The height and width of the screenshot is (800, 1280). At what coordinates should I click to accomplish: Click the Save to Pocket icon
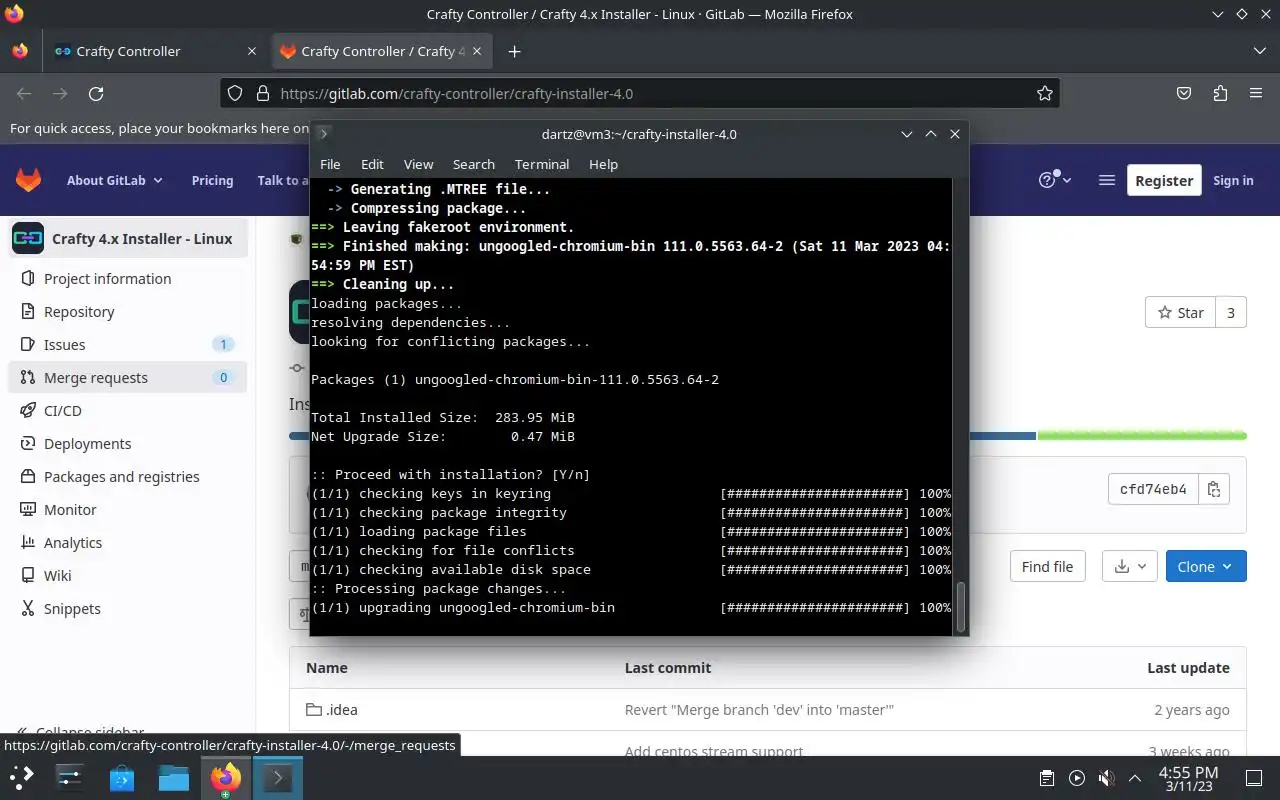[1184, 93]
